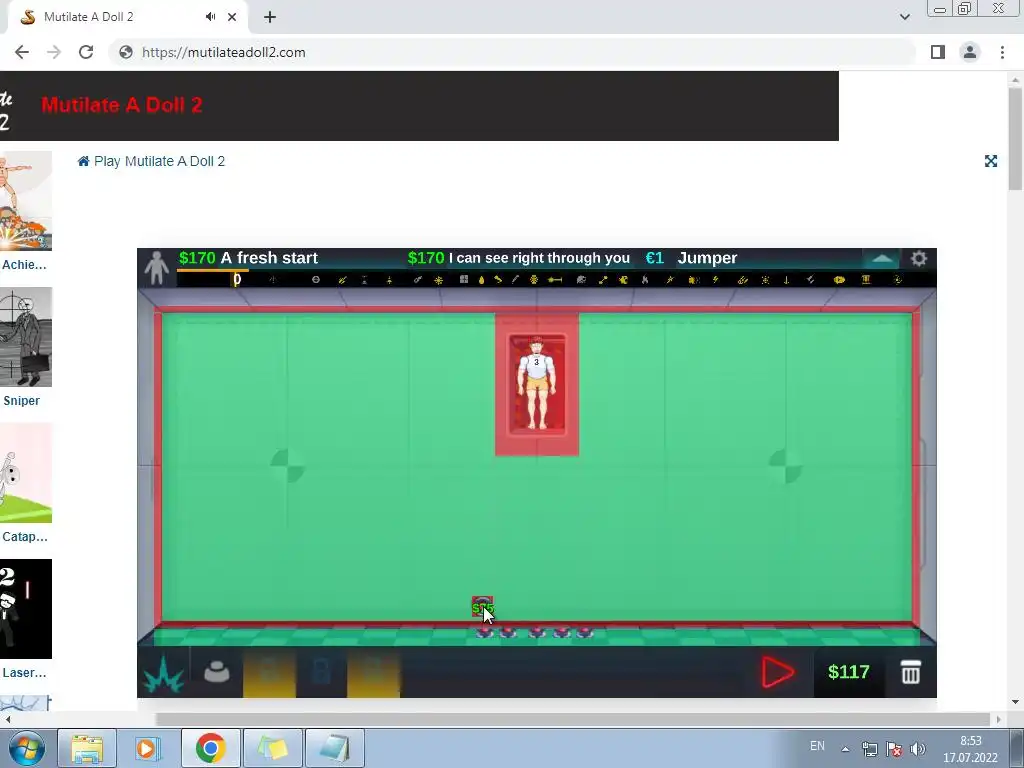This screenshot has width=1024, height=768.
Task: Toggle fullscreen with the expand arrows icon
Action: coord(991,161)
